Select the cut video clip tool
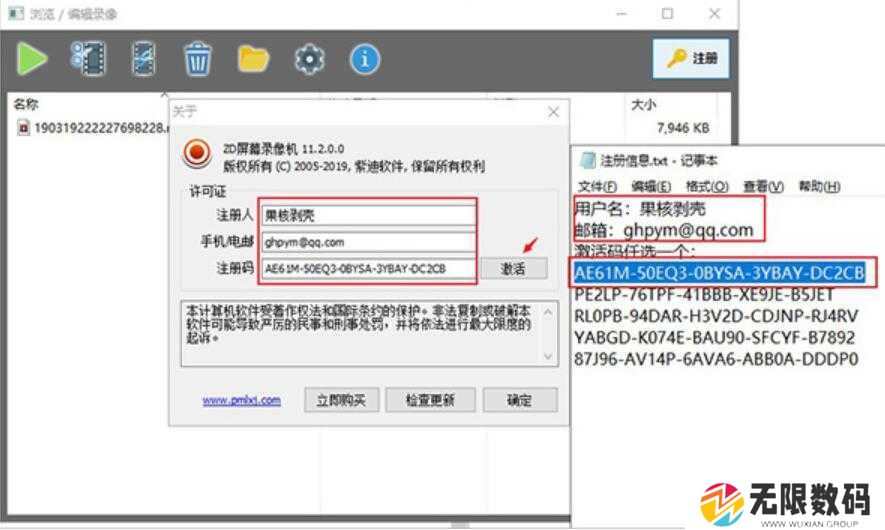The image size is (885, 530). 143,58
